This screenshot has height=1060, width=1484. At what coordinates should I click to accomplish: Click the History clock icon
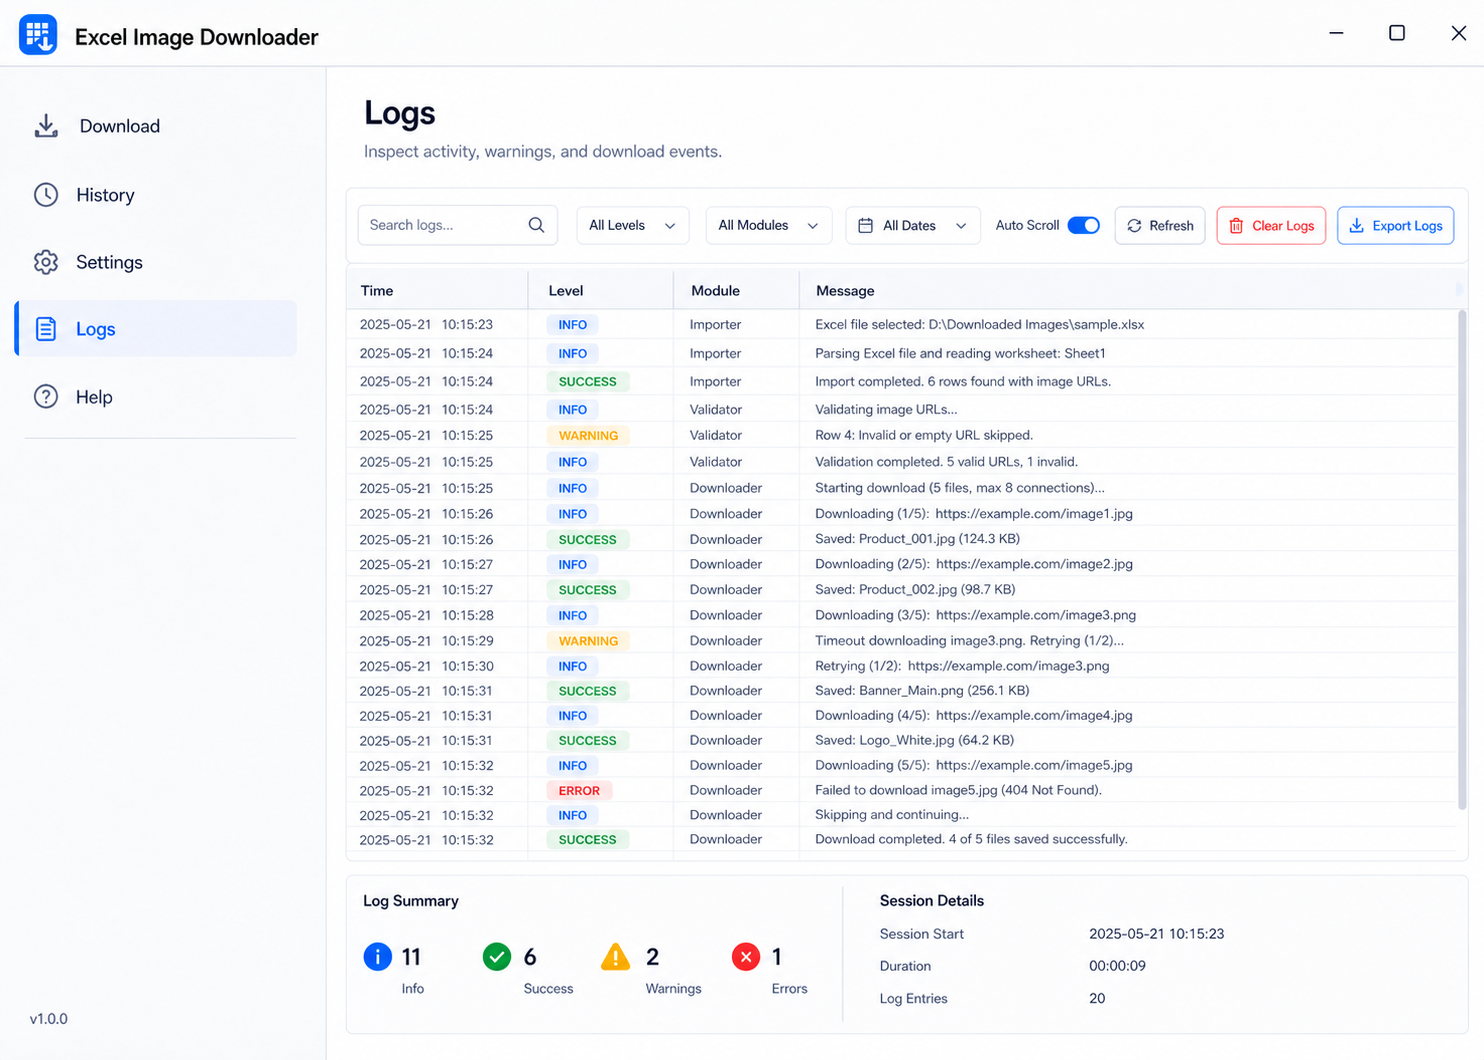pyautogui.click(x=46, y=195)
